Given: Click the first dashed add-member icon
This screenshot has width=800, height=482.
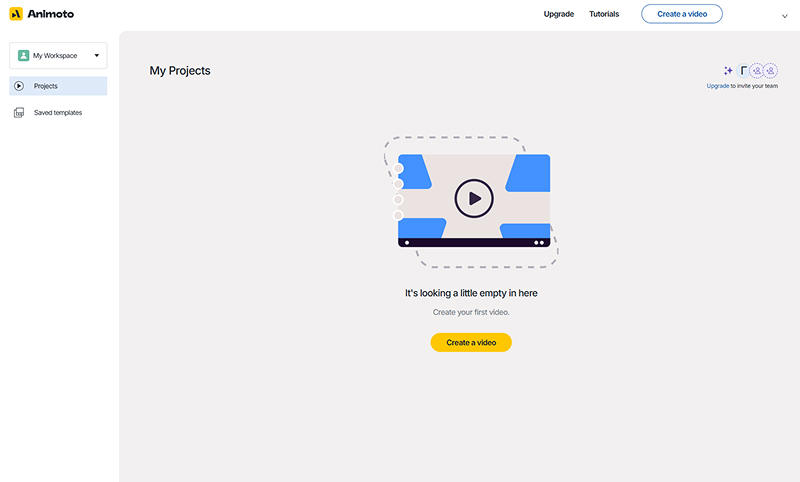Looking at the screenshot, I should (x=757, y=71).
